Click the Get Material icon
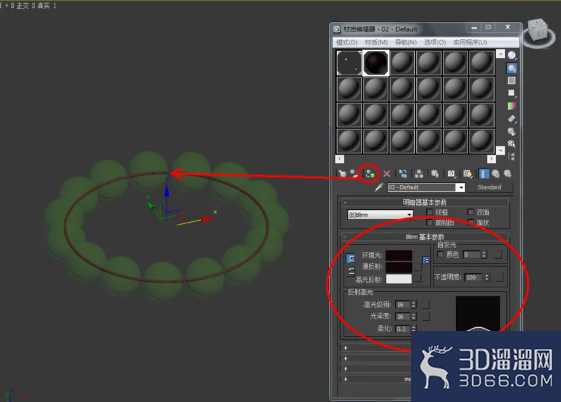The width and height of the screenshot is (561, 402). pos(342,174)
